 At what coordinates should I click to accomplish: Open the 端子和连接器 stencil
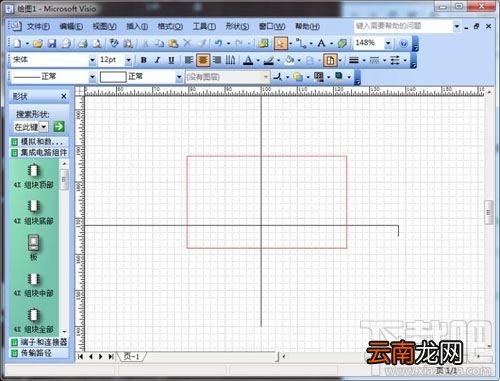coord(39,342)
